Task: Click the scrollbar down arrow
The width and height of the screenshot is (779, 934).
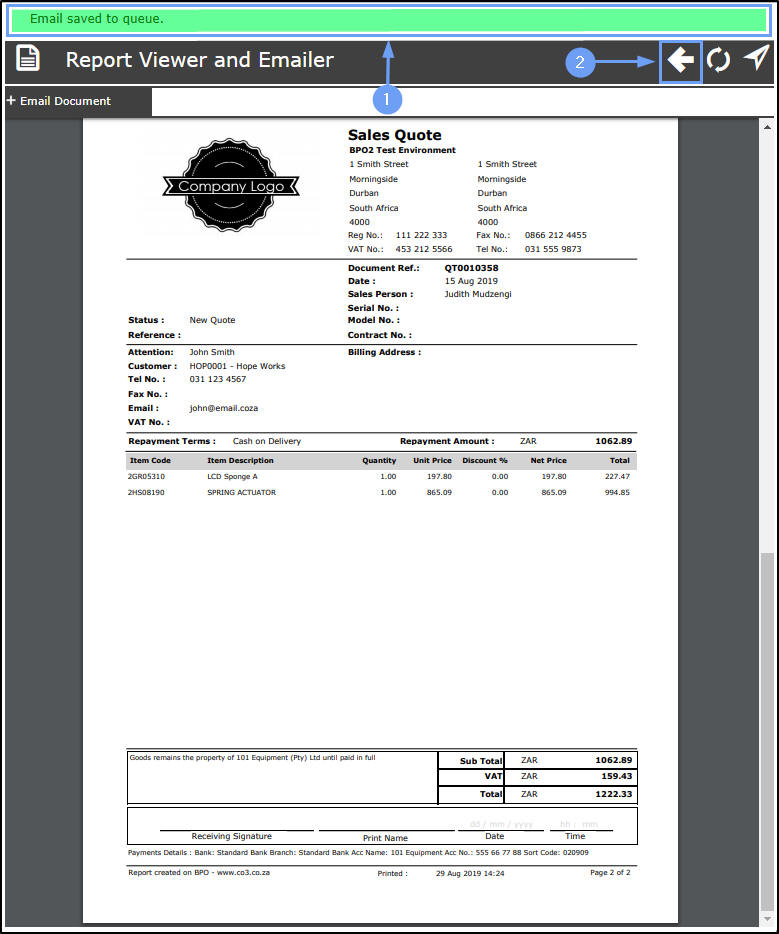Action: coord(767,920)
